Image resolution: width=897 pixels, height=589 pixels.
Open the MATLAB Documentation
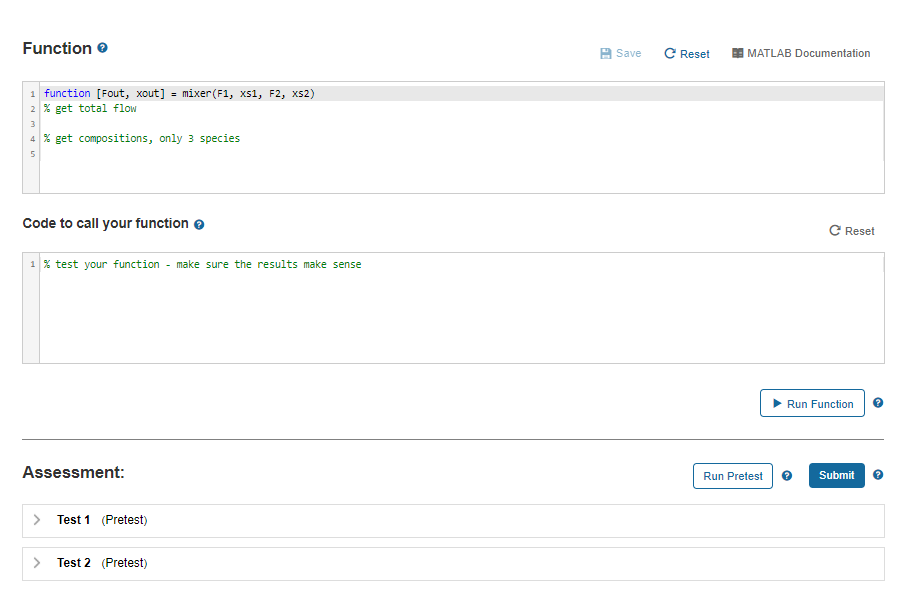[800, 53]
